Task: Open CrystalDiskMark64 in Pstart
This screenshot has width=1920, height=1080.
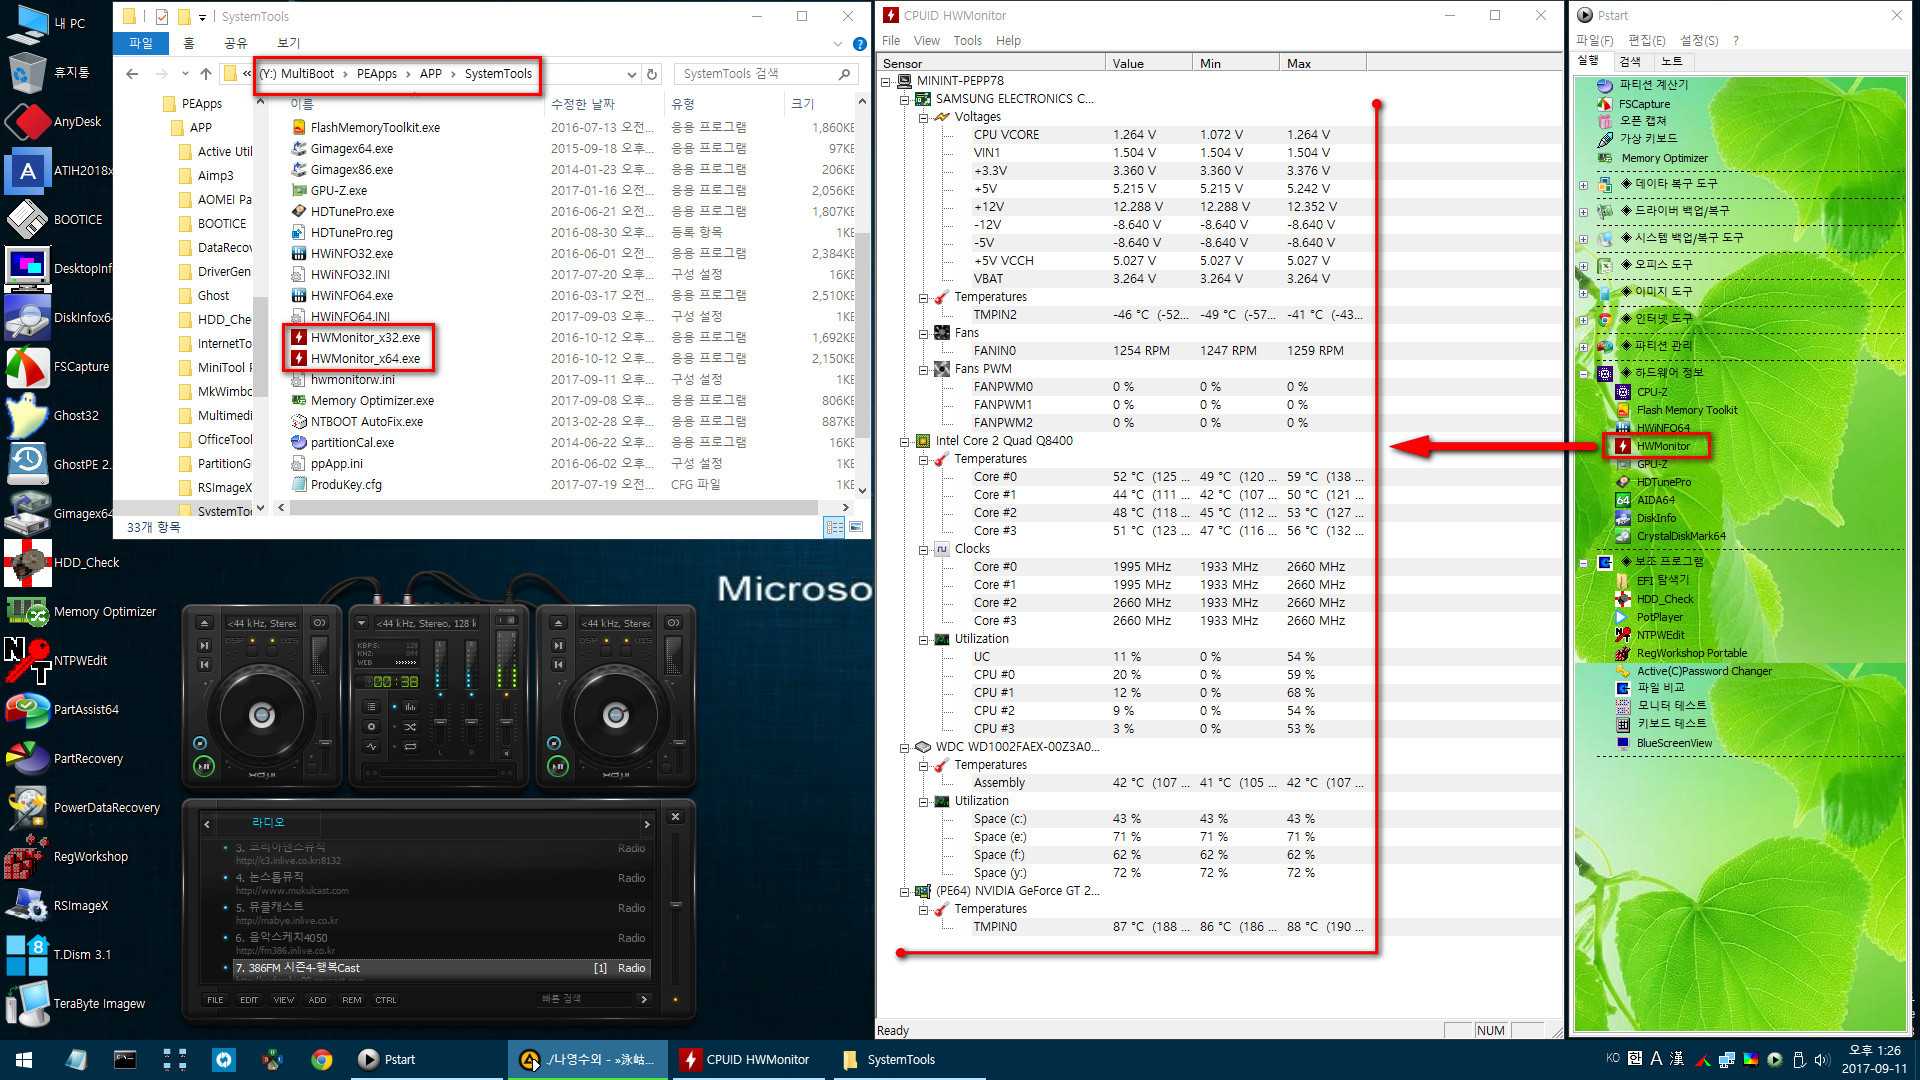Action: click(x=1680, y=536)
